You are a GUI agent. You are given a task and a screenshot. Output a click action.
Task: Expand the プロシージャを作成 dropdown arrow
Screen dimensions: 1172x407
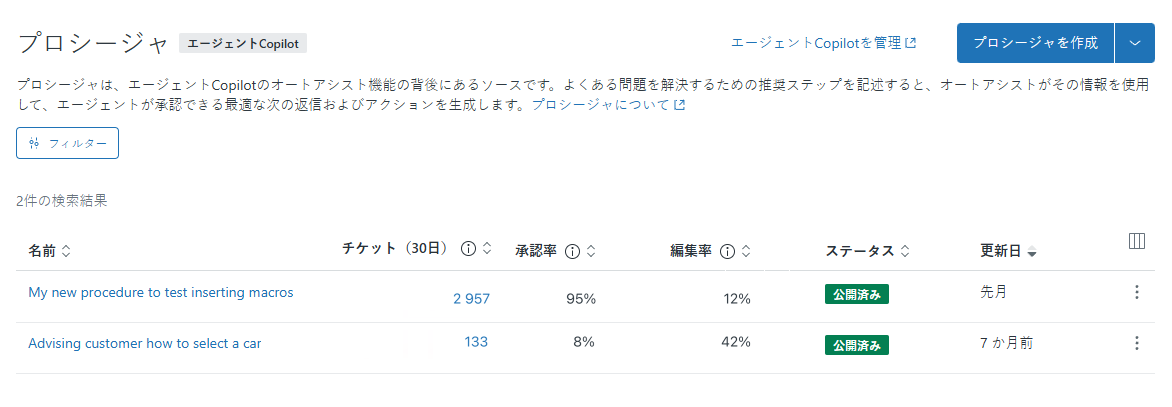(1134, 43)
